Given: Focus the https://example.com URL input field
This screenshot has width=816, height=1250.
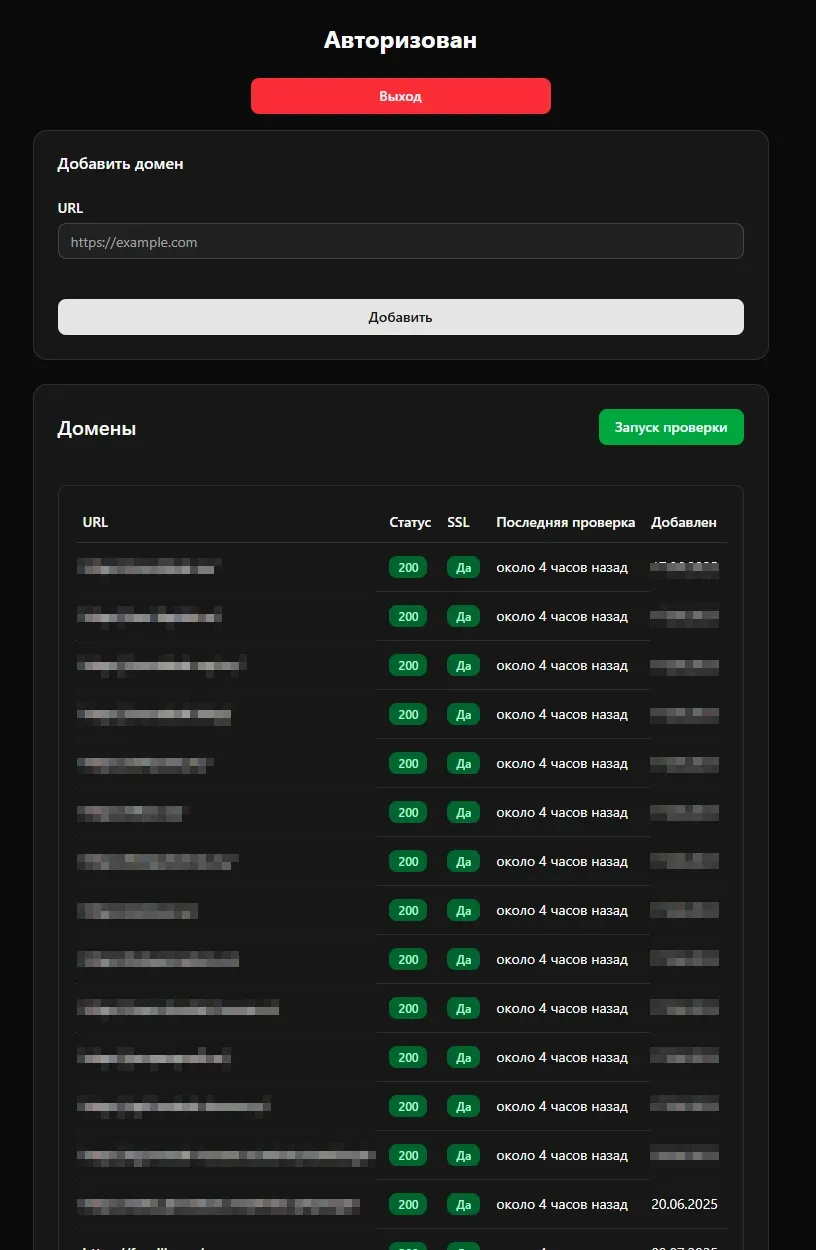Looking at the screenshot, I should point(400,241).
